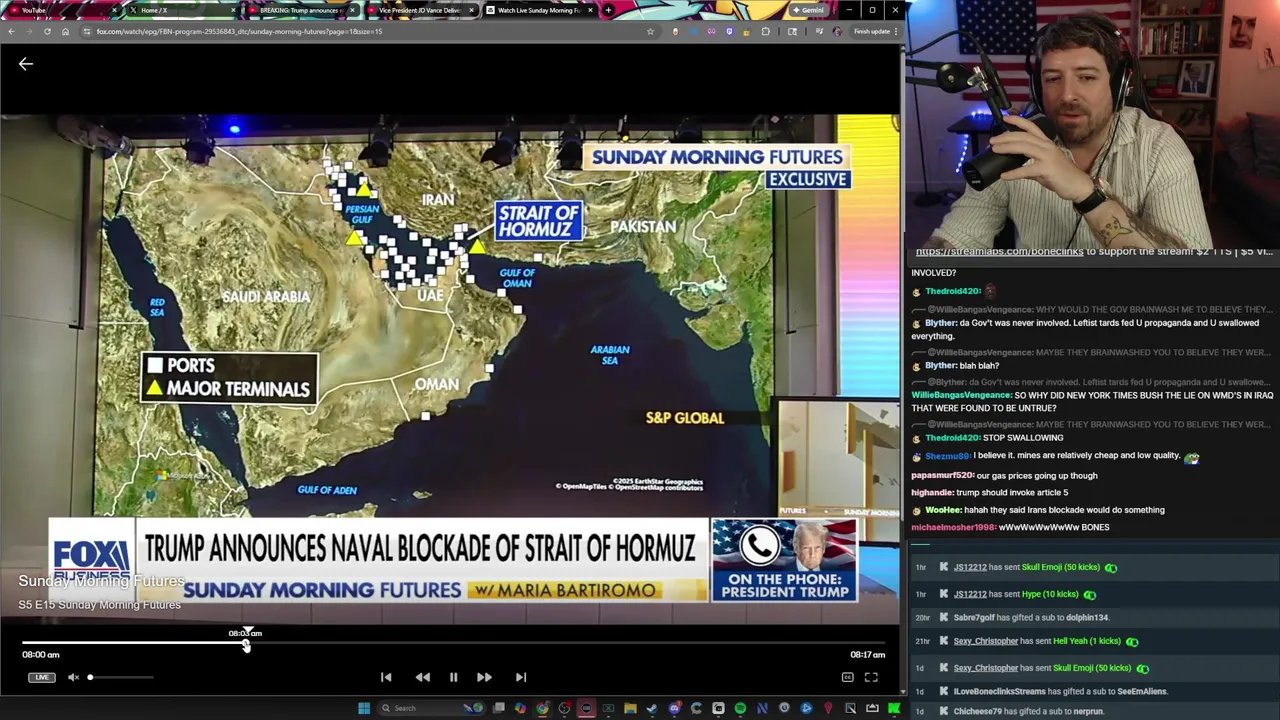
Task: Adjust the video volume slider
Action: 120,677
